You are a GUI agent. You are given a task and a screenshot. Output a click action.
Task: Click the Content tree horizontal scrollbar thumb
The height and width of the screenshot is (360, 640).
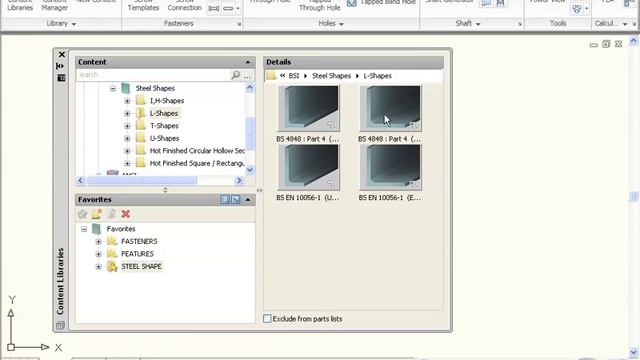coord(142,180)
